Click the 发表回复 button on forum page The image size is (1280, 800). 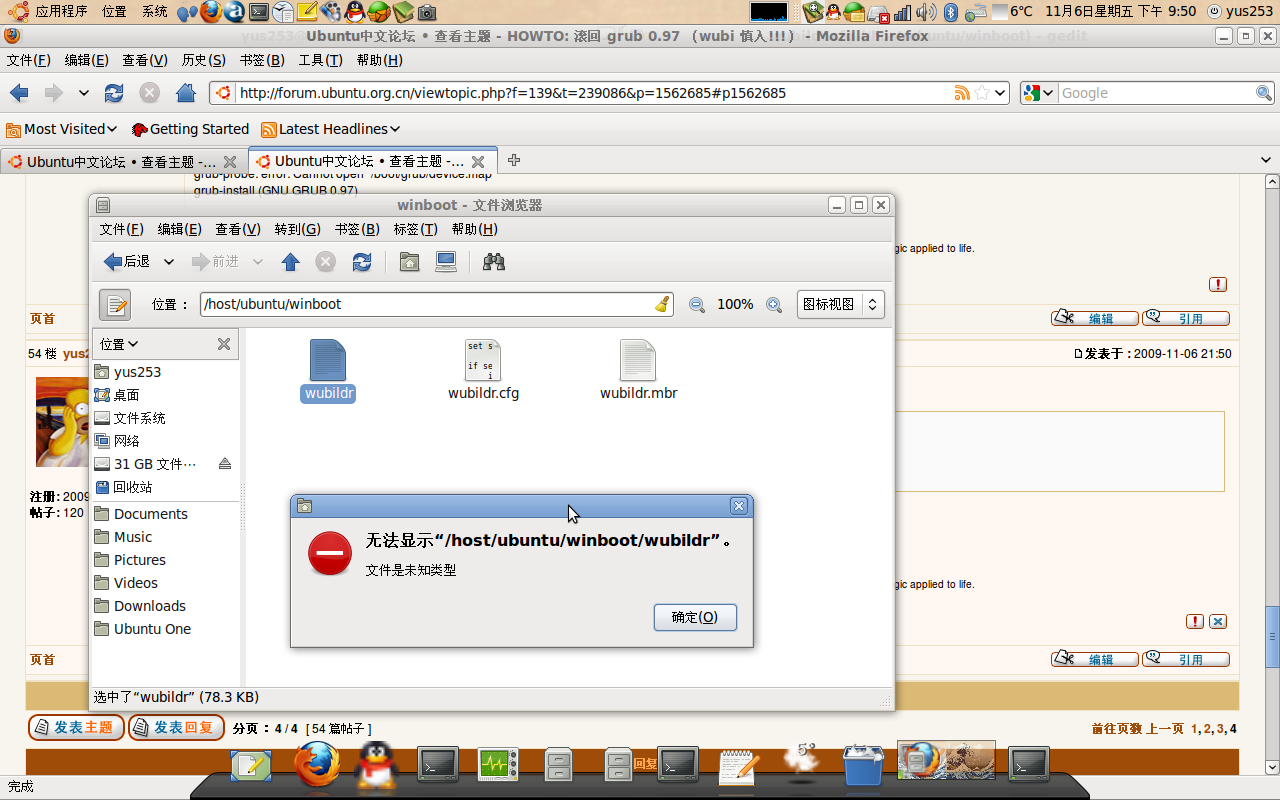point(176,728)
